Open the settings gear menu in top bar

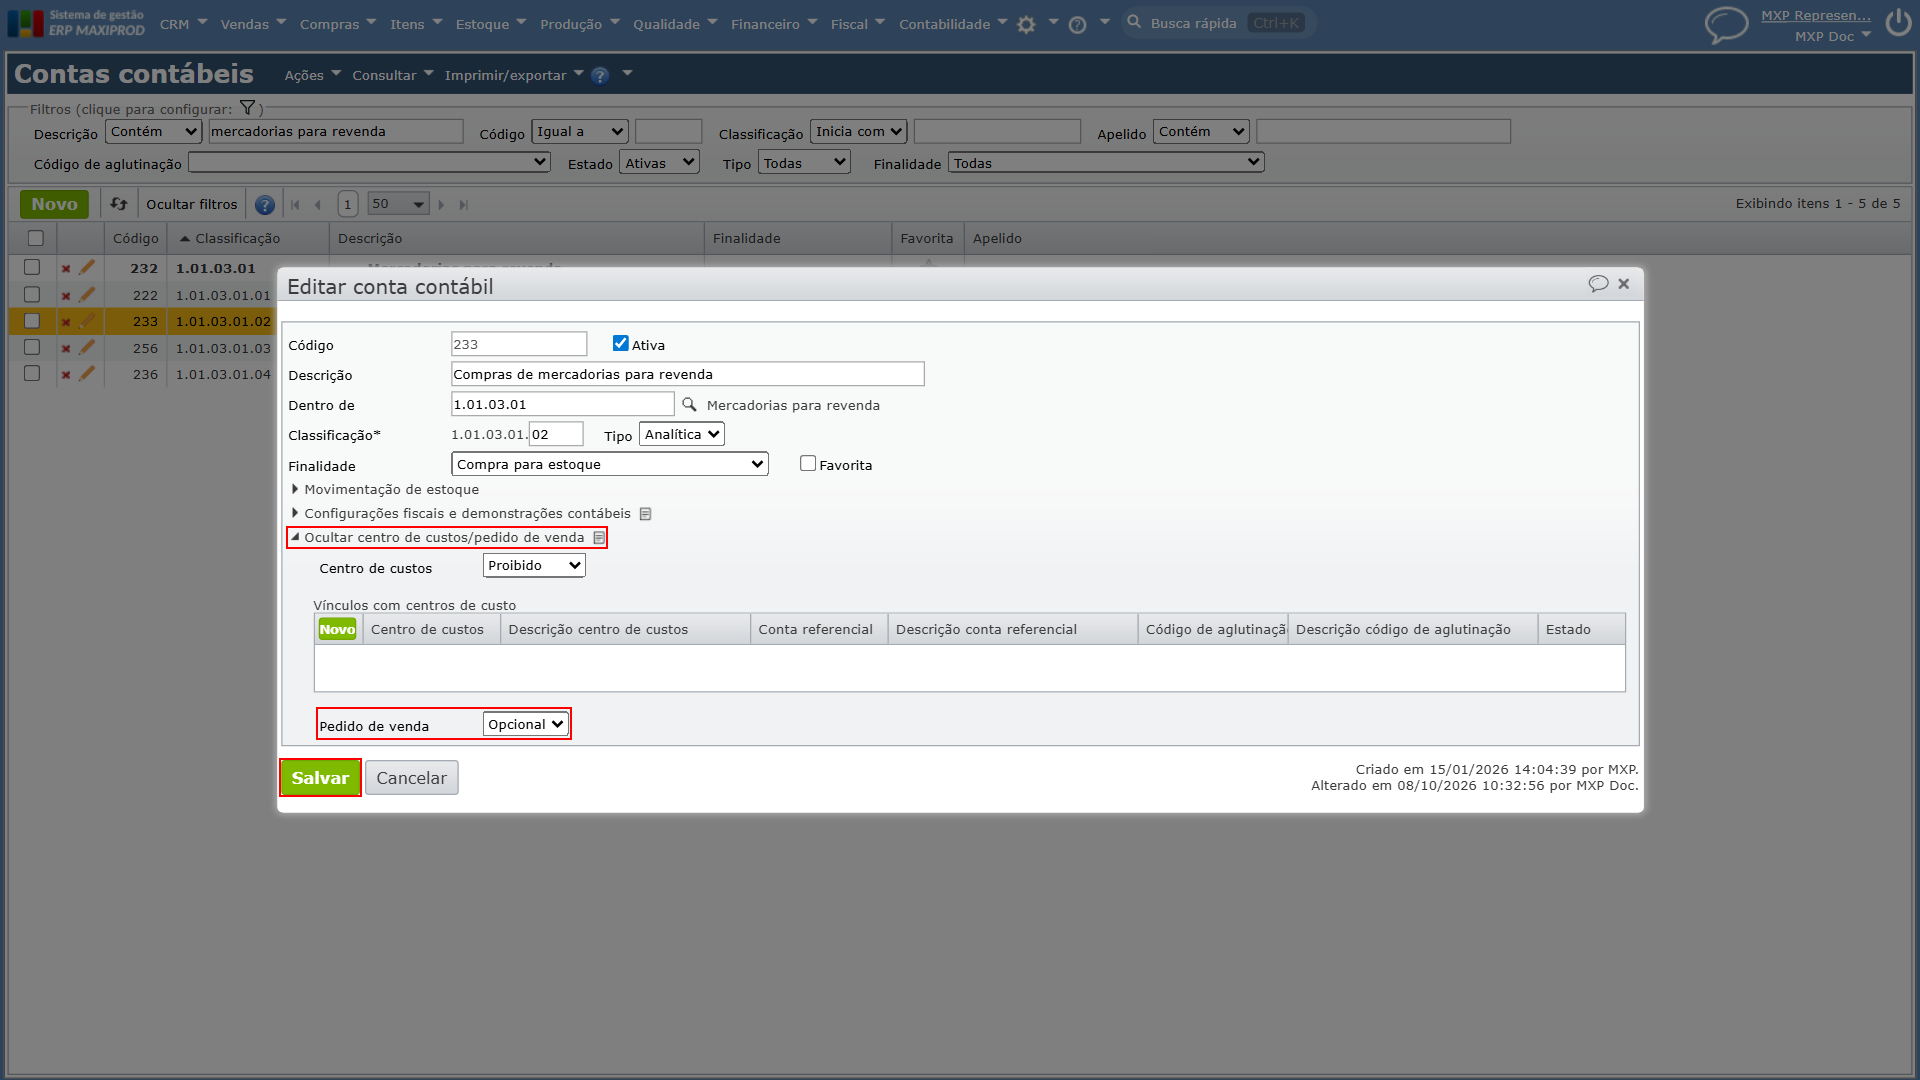click(1026, 25)
